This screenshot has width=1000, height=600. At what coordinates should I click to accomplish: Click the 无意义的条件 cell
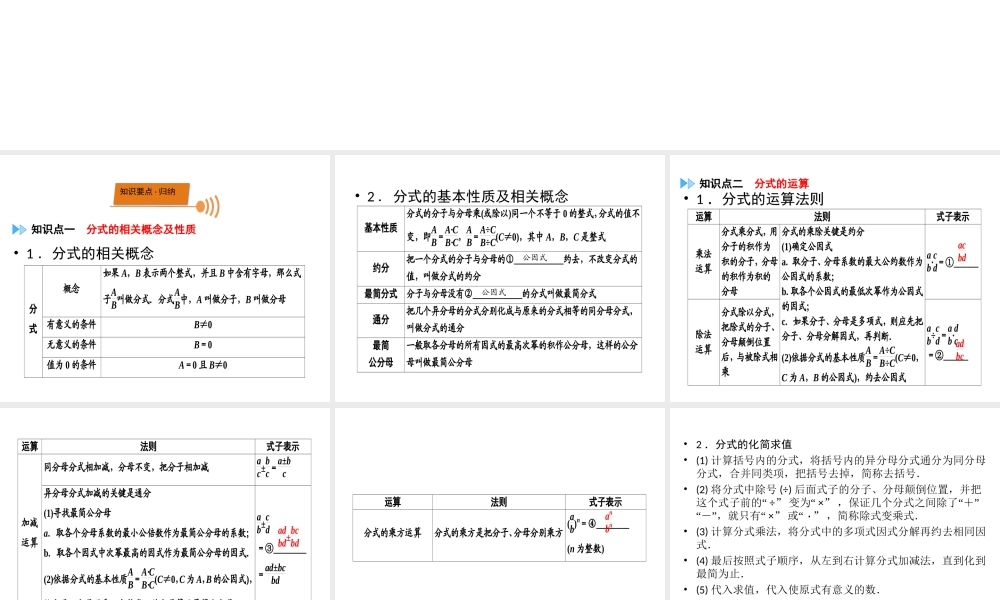[x=71, y=345]
